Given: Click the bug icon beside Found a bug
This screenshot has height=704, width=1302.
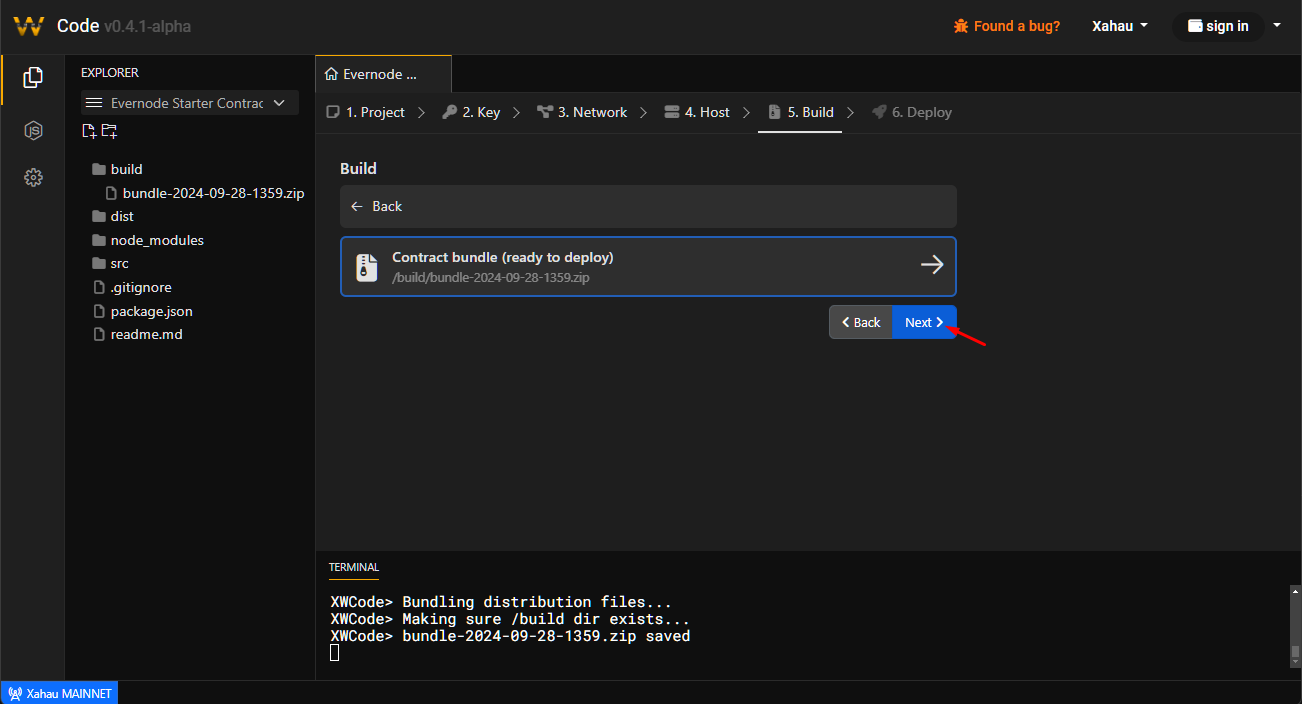Looking at the screenshot, I should 961,26.
